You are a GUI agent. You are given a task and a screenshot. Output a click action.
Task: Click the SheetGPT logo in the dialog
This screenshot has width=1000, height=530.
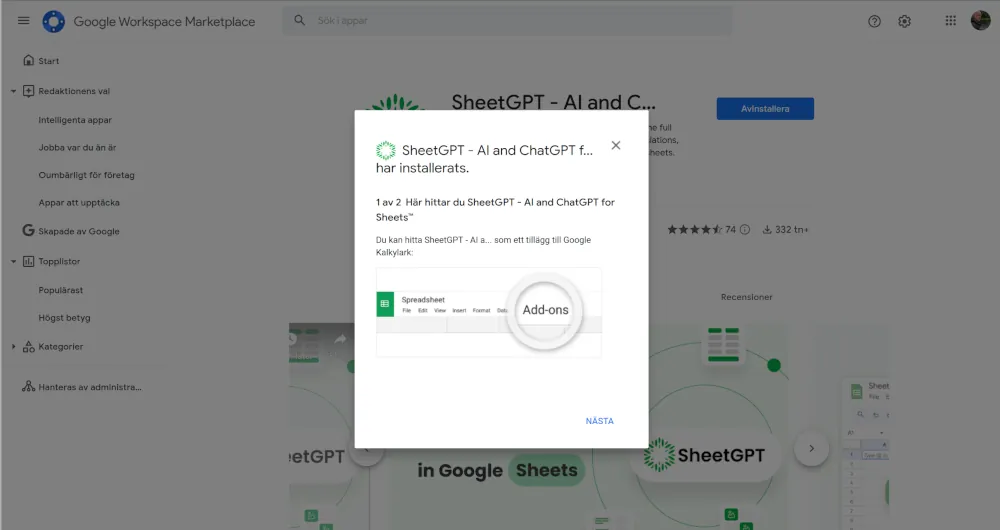coord(385,151)
